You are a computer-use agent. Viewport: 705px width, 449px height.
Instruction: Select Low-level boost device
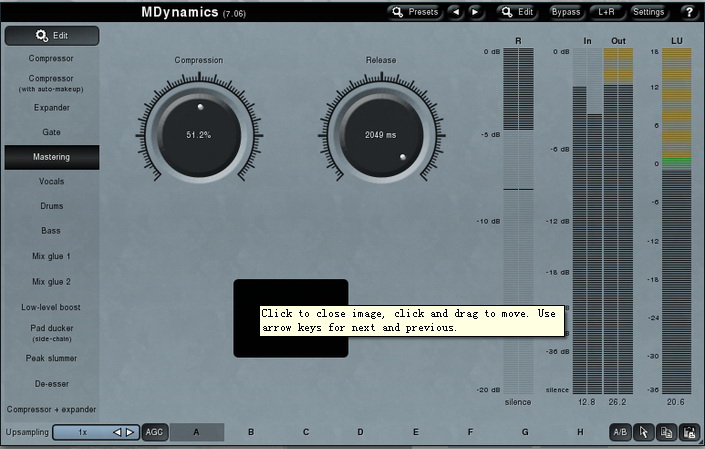tap(51, 307)
